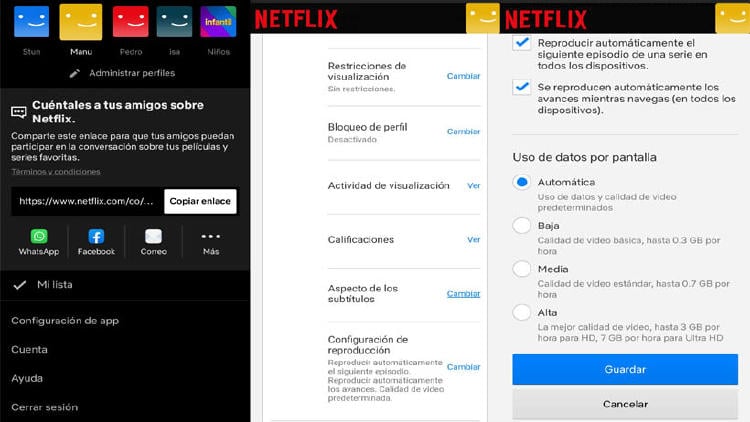The image size is (750, 422).
Task: Select the Baja data usage option
Action: [x=521, y=226]
